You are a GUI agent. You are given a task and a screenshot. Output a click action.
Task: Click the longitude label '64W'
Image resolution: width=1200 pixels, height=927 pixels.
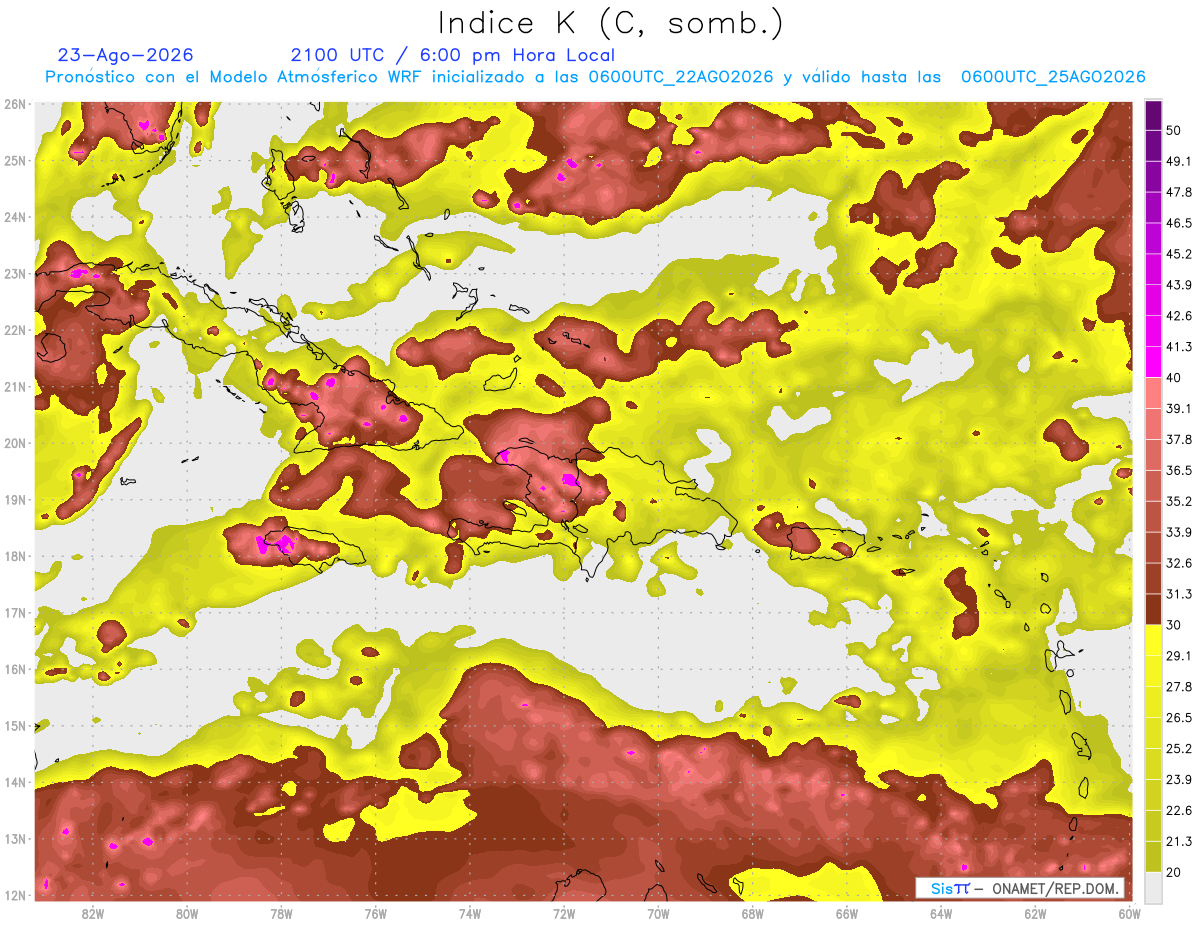pos(941,914)
